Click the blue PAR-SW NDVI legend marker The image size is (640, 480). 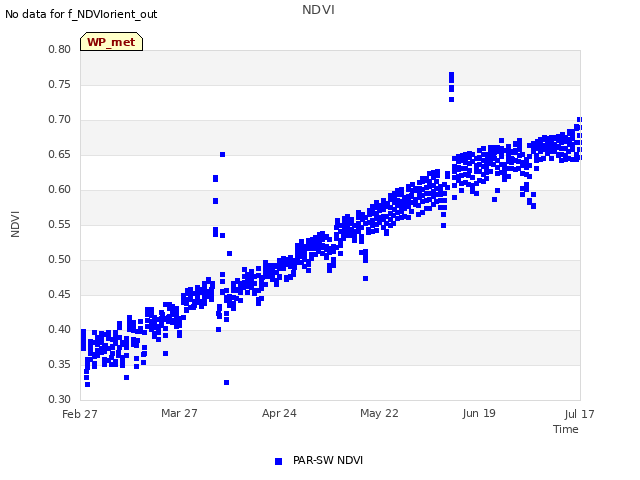pos(278,461)
